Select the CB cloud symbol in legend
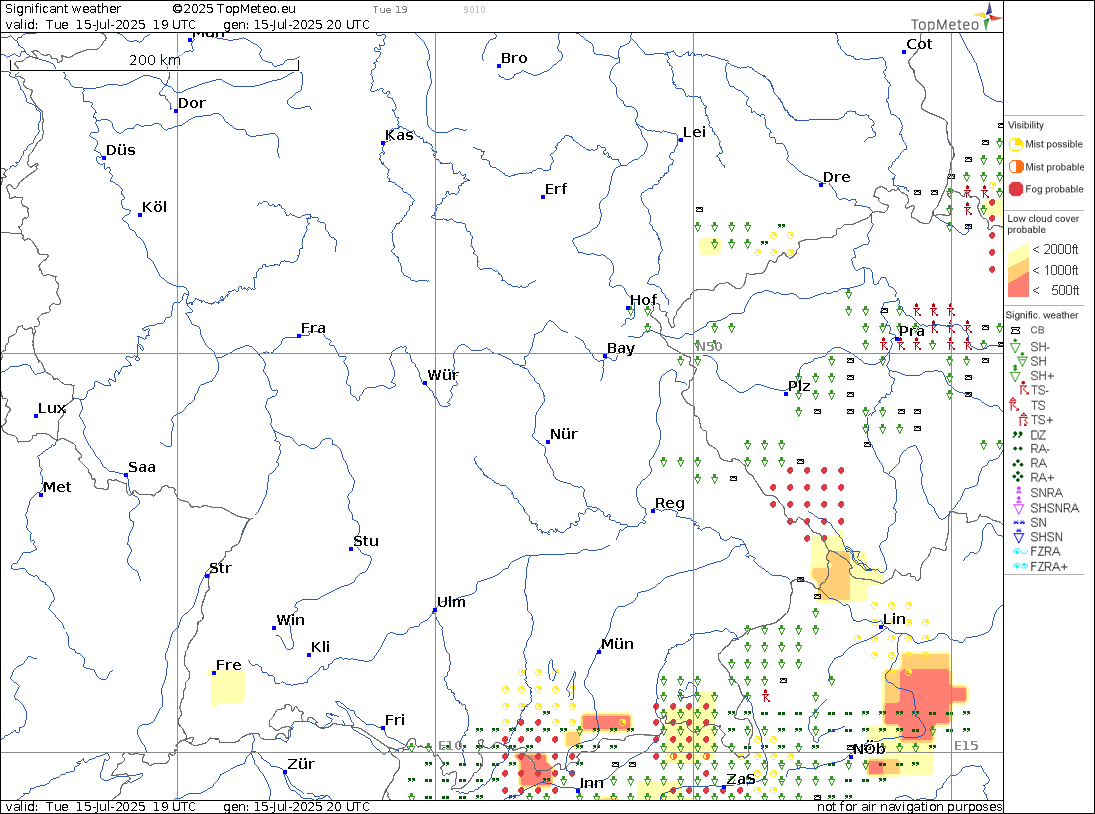Viewport: 1095px width, 814px height. tap(1016, 330)
